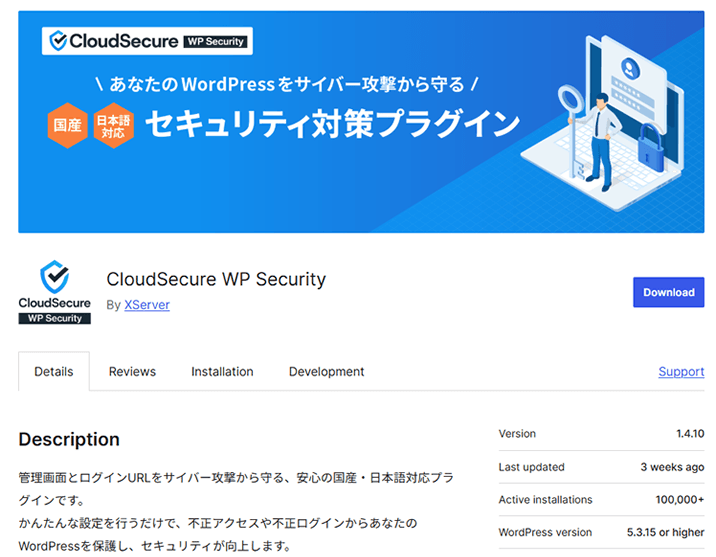
Task: Click the banner tagline あなたのWordPressをサイバー攻撃から守る
Action: [287, 84]
